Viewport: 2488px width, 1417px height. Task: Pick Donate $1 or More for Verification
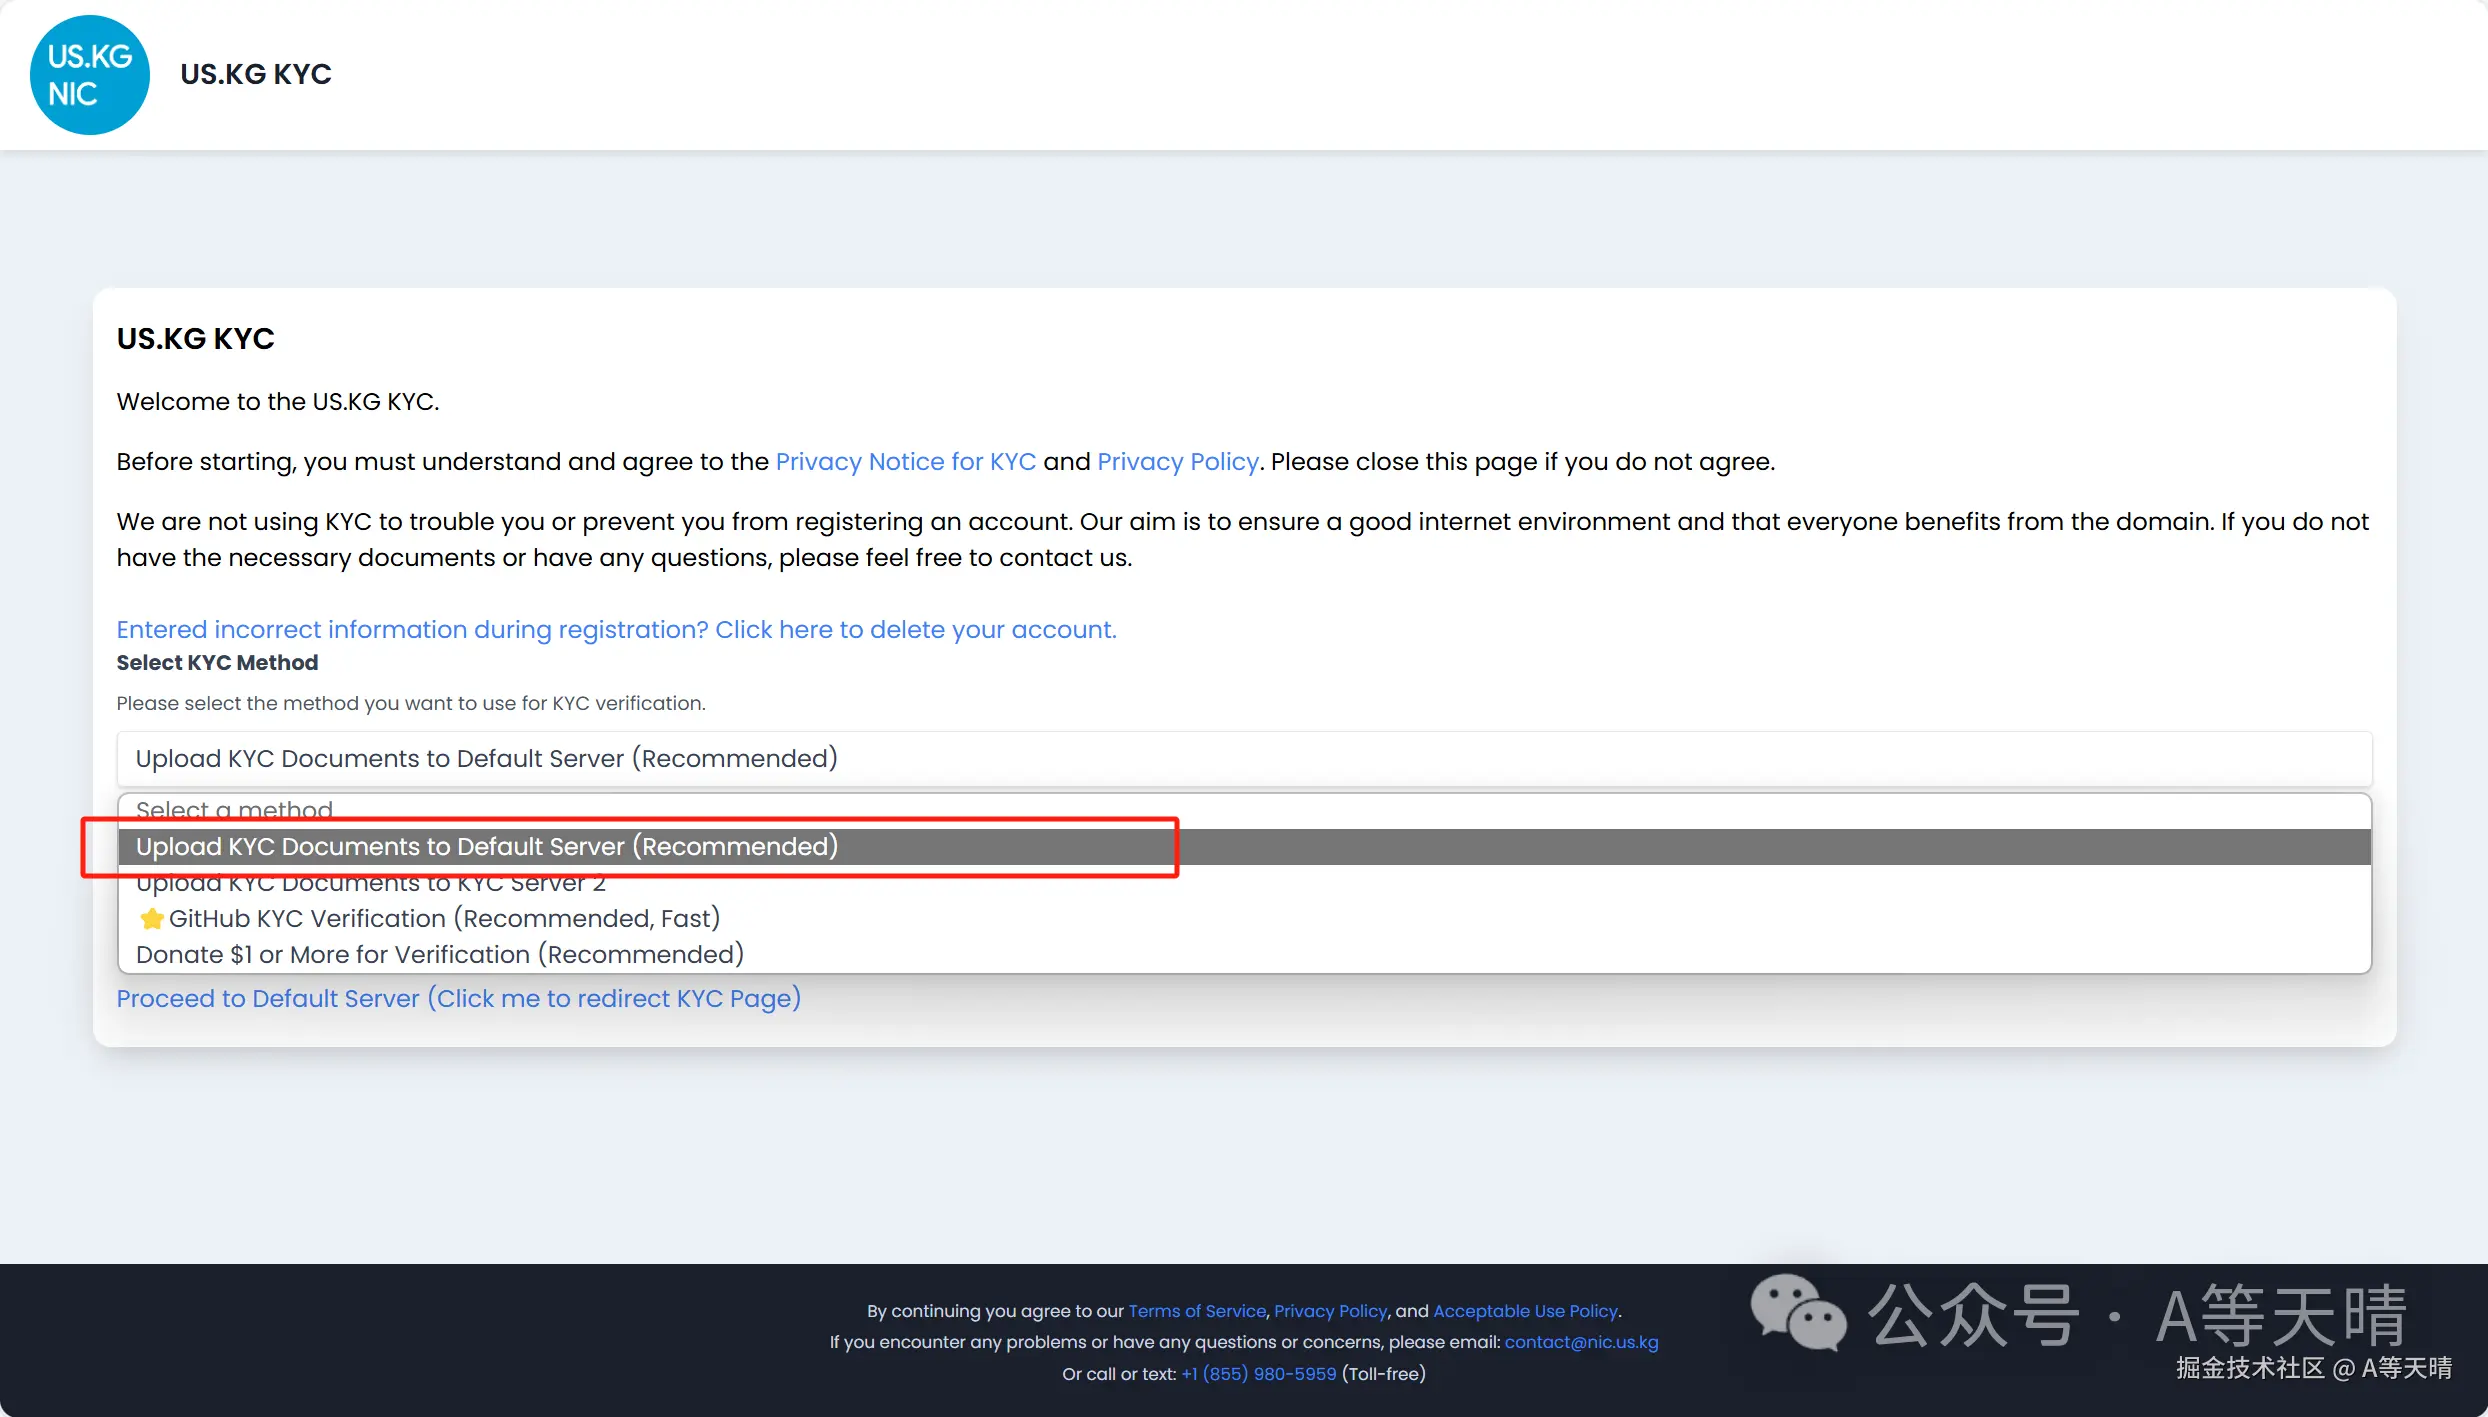pos(440,955)
